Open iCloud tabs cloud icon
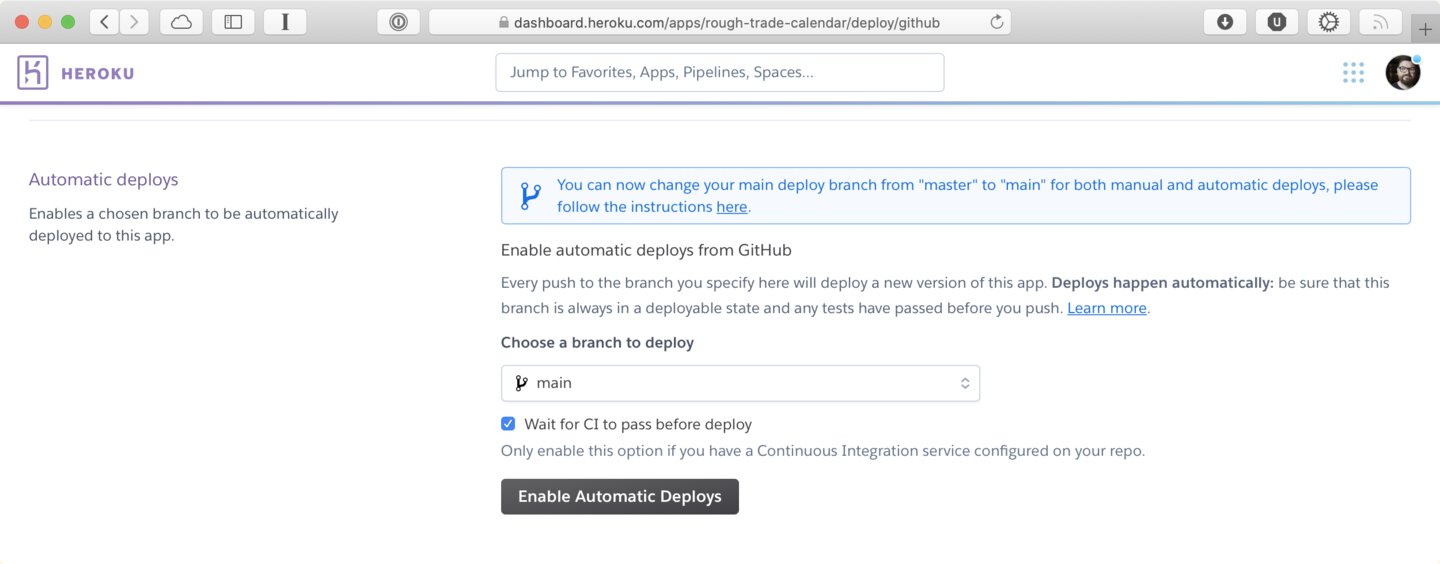Image resolution: width=1440 pixels, height=564 pixels. [x=181, y=22]
